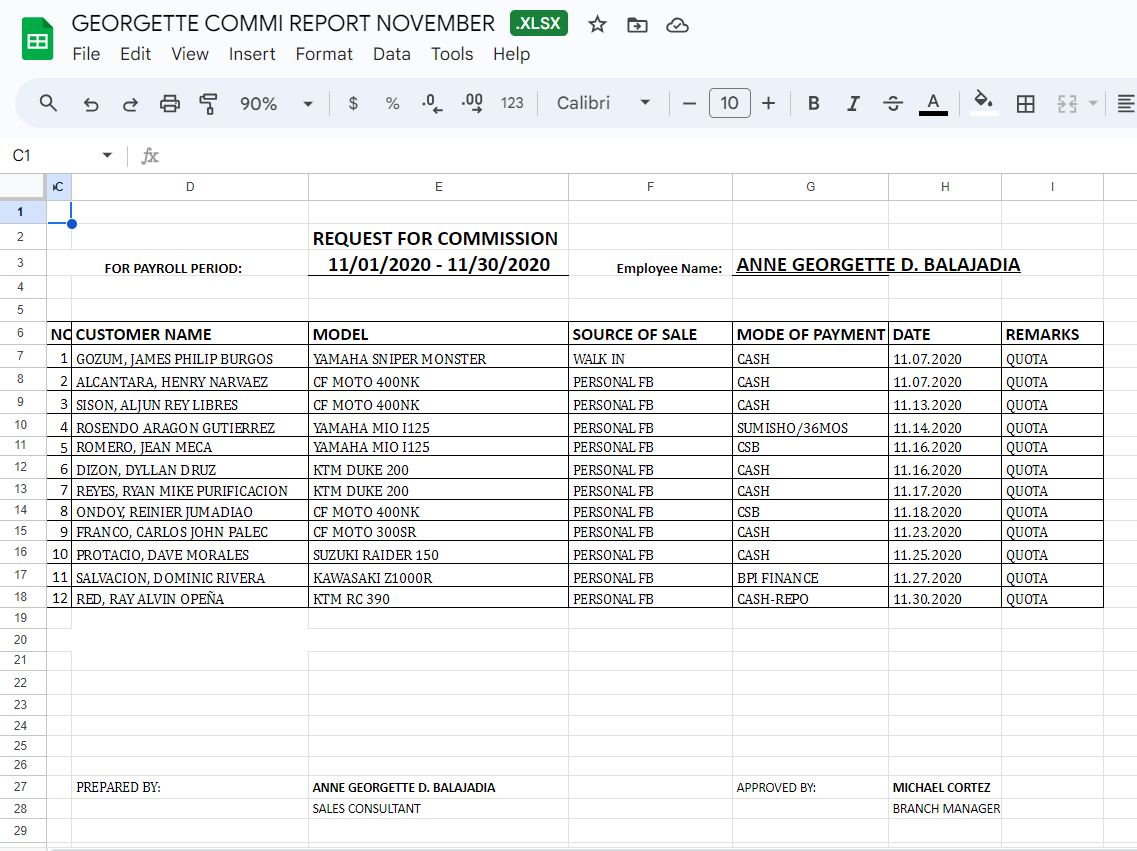Open the horizontal align tool

[1125, 104]
